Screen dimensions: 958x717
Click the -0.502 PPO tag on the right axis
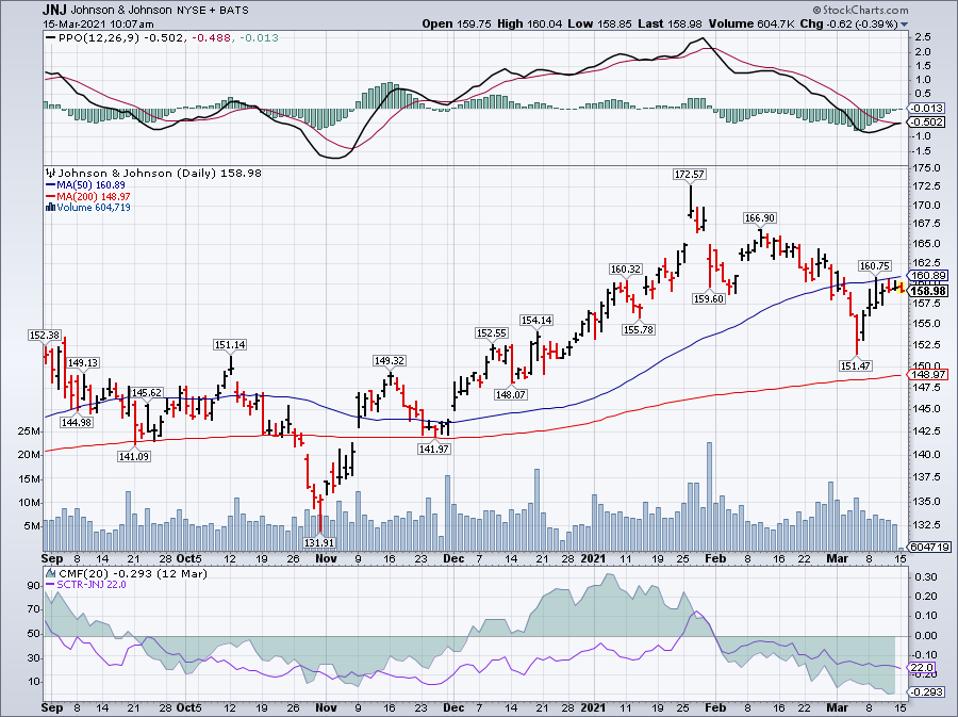(927, 122)
